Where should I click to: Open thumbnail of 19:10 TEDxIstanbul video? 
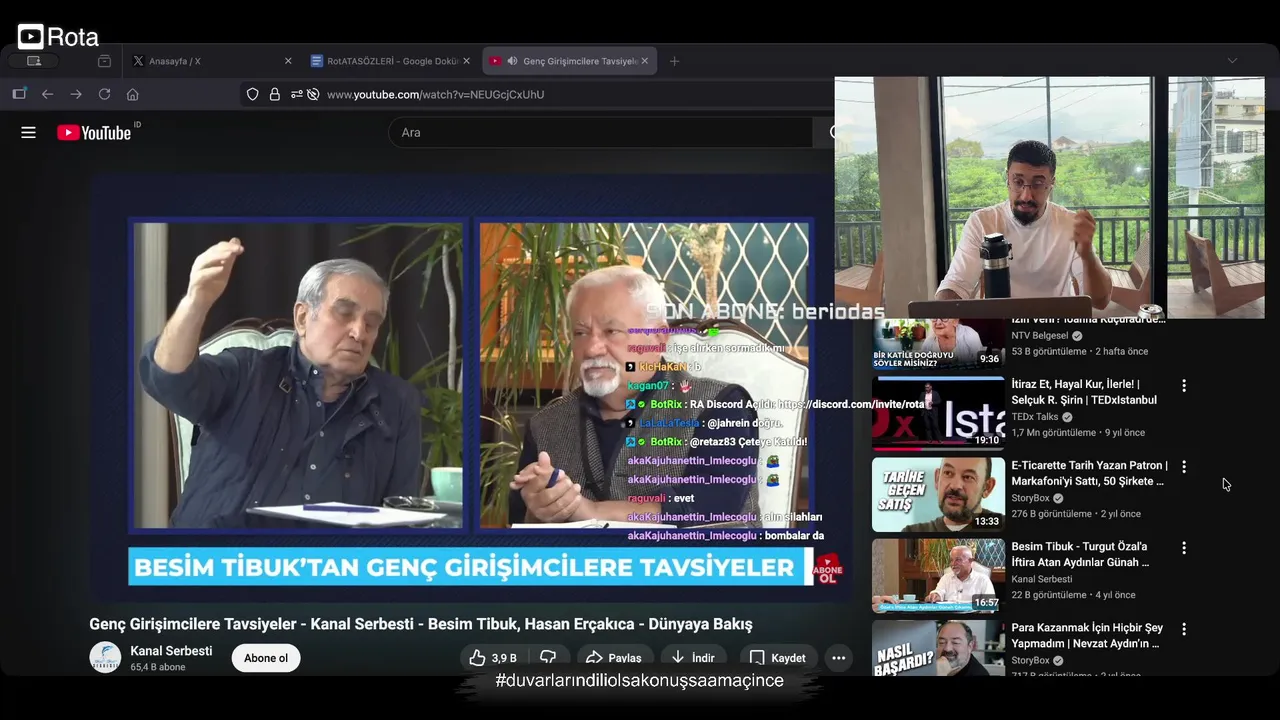click(938, 413)
